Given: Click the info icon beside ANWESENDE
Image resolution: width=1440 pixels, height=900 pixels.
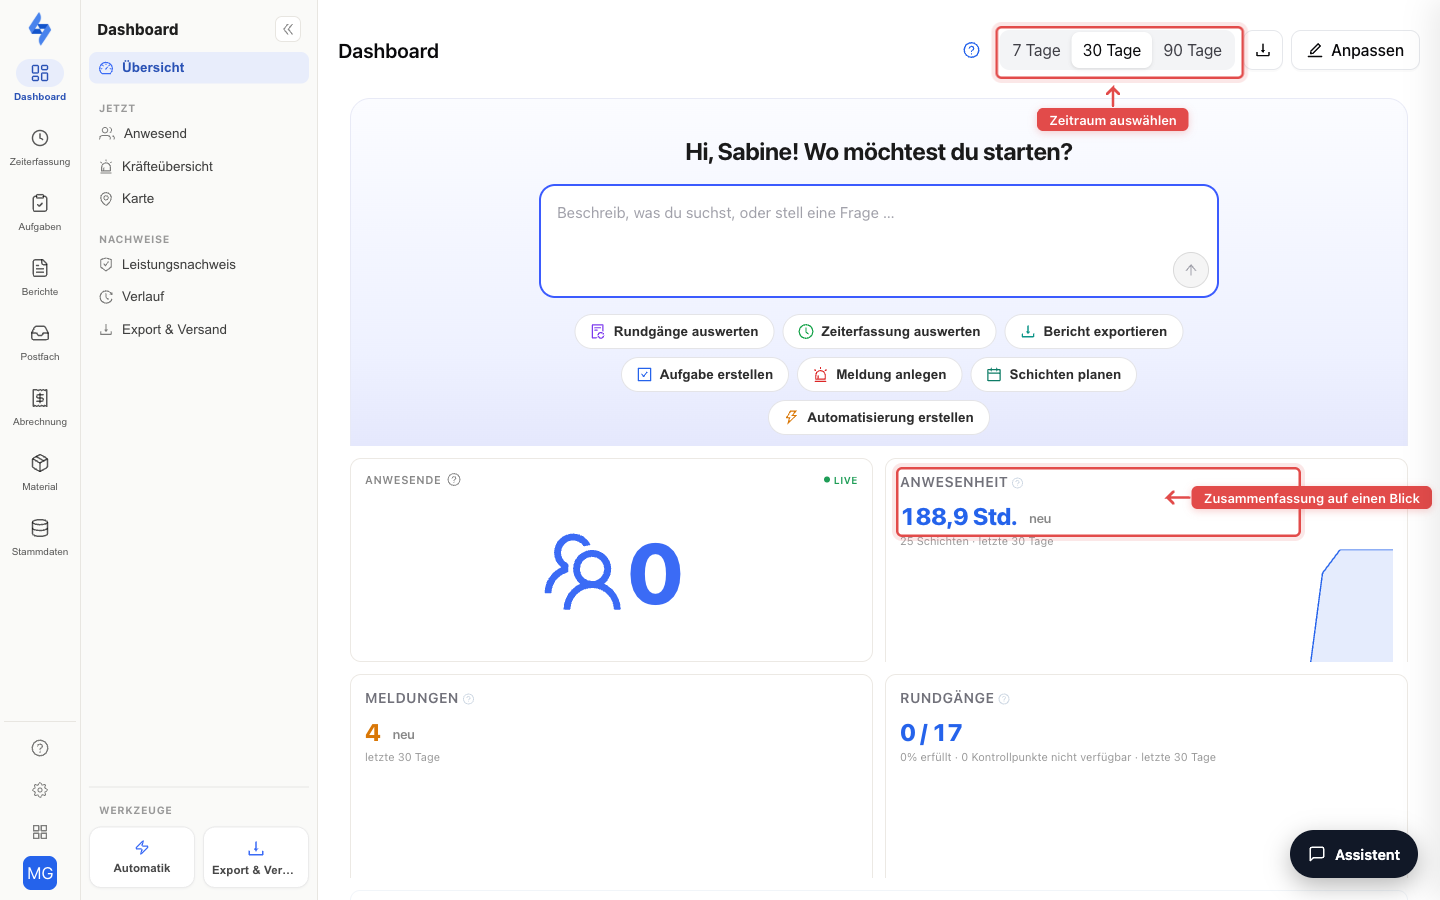Looking at the screenshot, I should coord(454,480).
